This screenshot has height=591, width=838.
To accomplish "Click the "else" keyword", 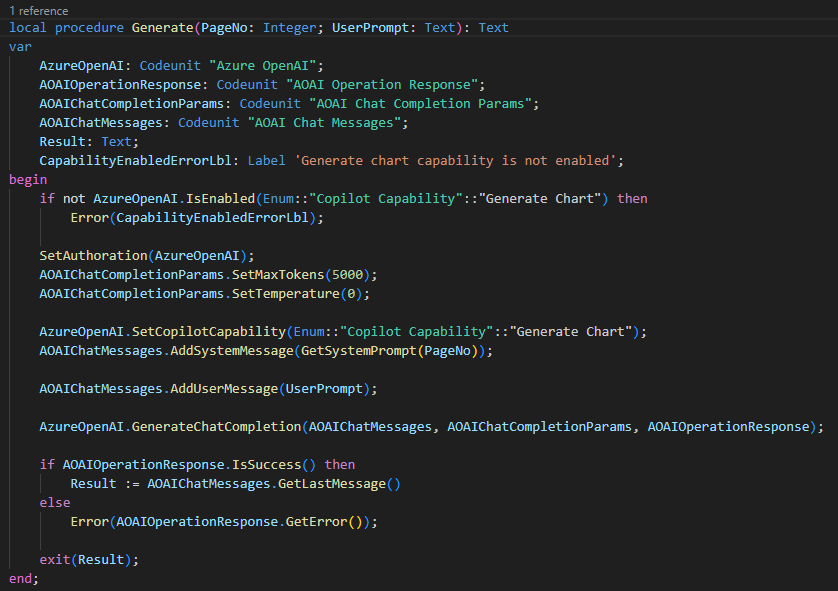I will pyautogui.click(x=55, y=503).
